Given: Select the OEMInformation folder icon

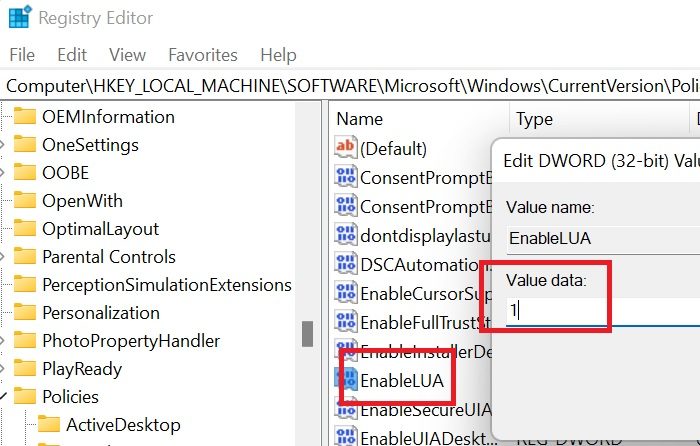Looking at the screenshot, I should [25, 117].
